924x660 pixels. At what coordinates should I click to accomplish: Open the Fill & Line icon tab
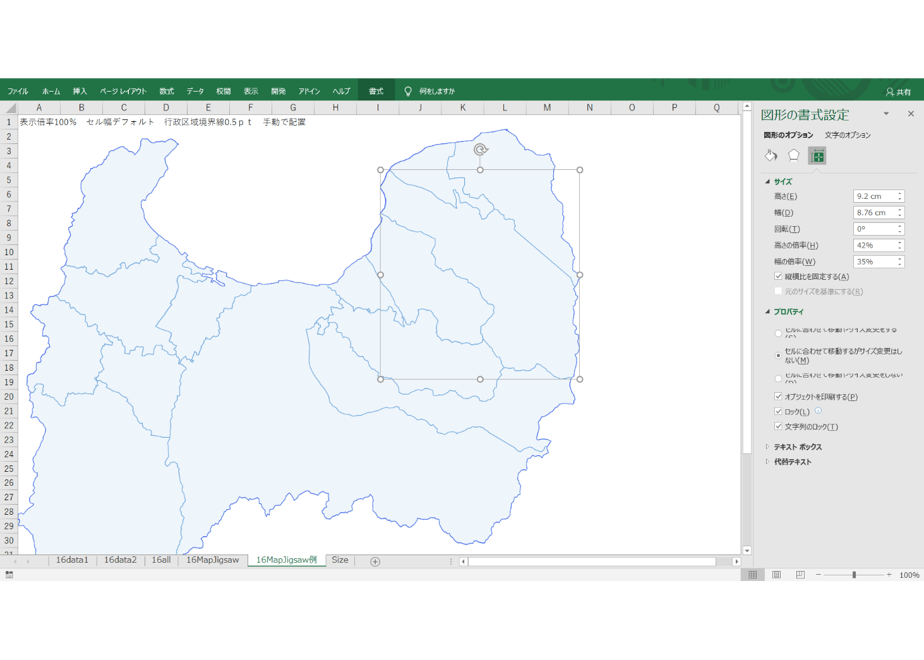(x=771, y=156)
